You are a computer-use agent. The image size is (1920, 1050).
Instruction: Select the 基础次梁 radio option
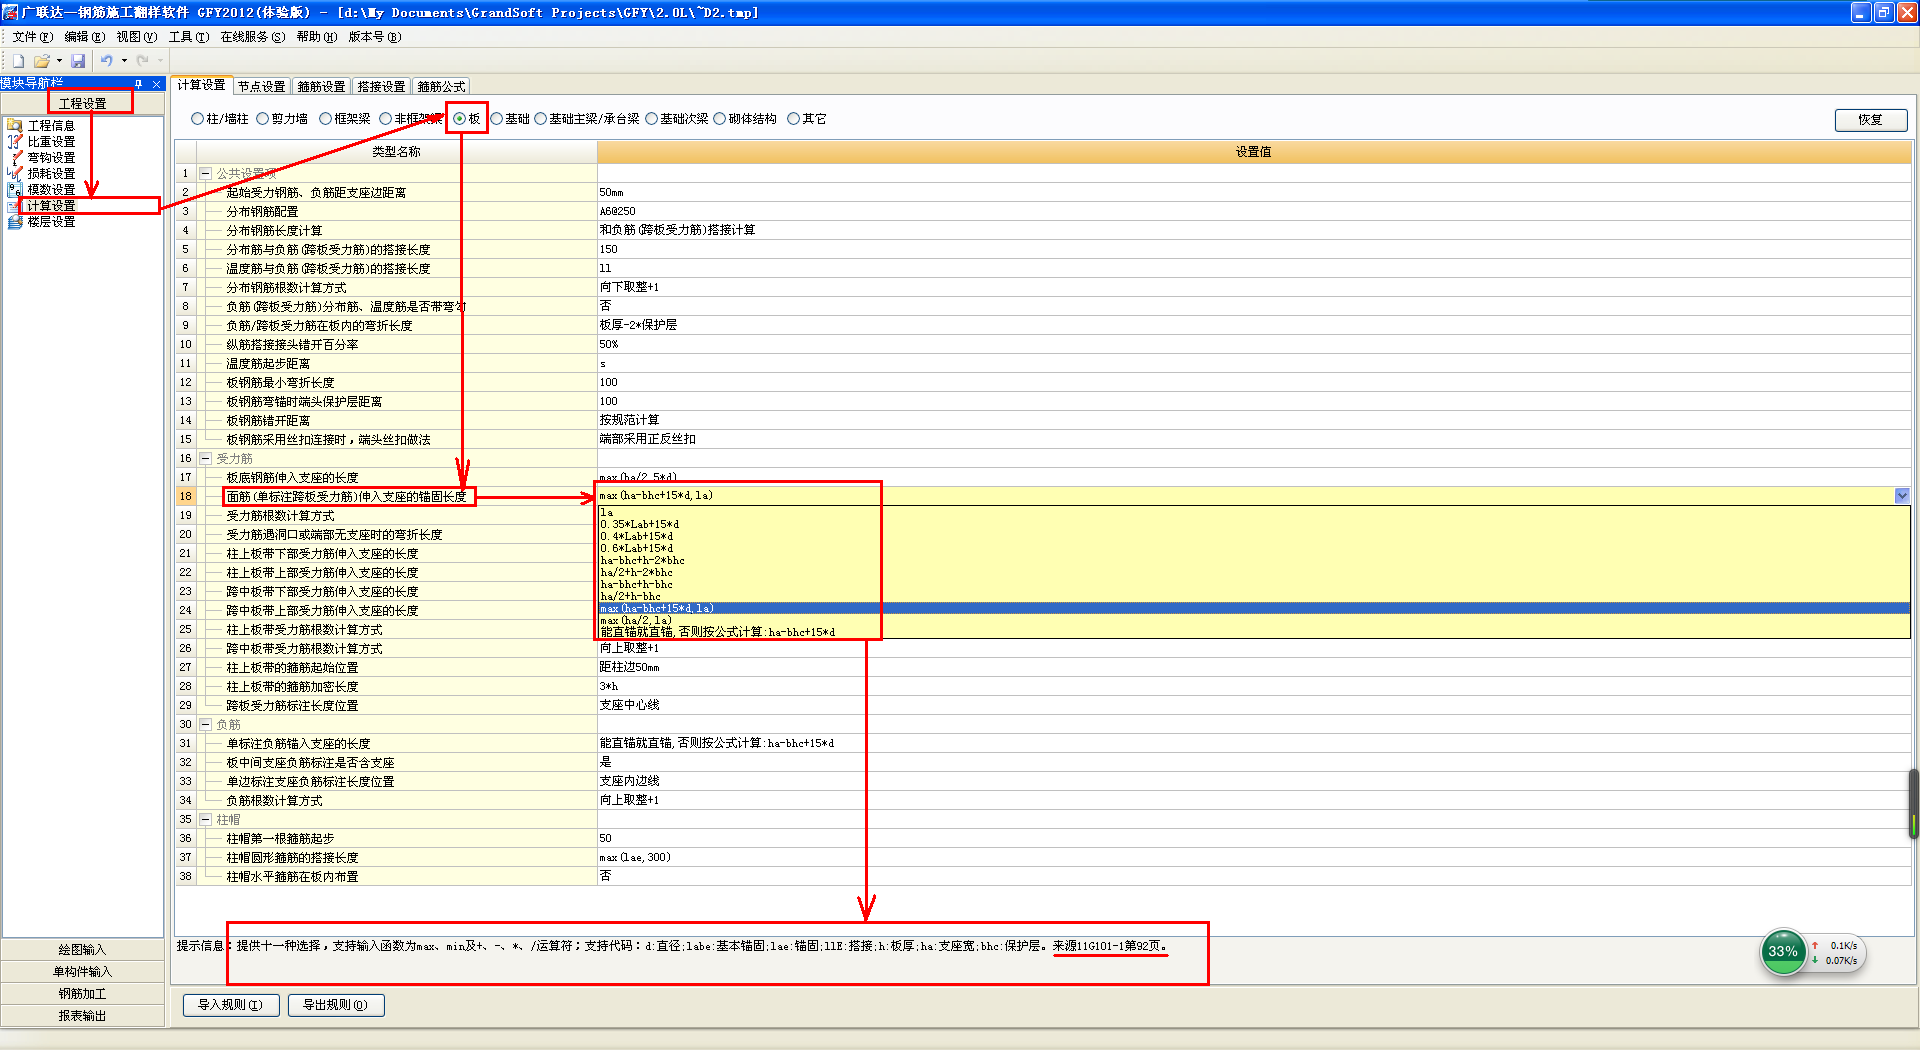(x=676, y=118)
